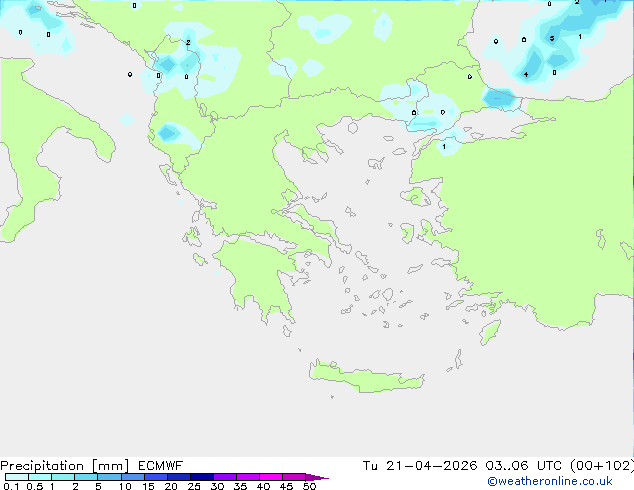
Task: Click the legend value '10' label
Action: click(x=125, y=486)
